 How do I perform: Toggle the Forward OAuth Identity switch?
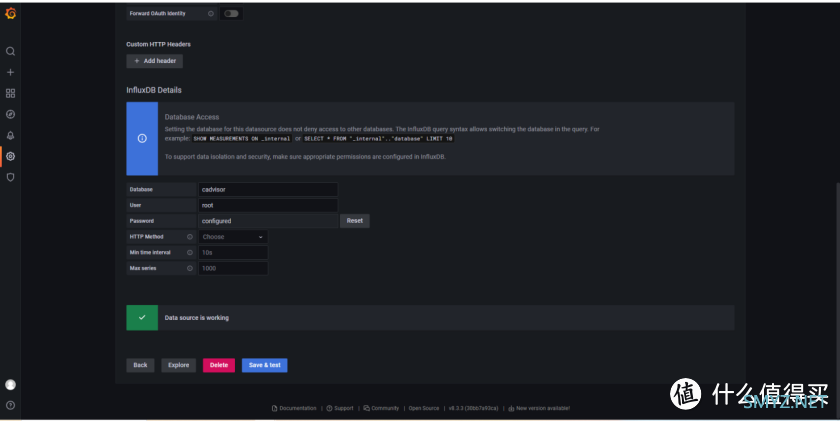231,13
